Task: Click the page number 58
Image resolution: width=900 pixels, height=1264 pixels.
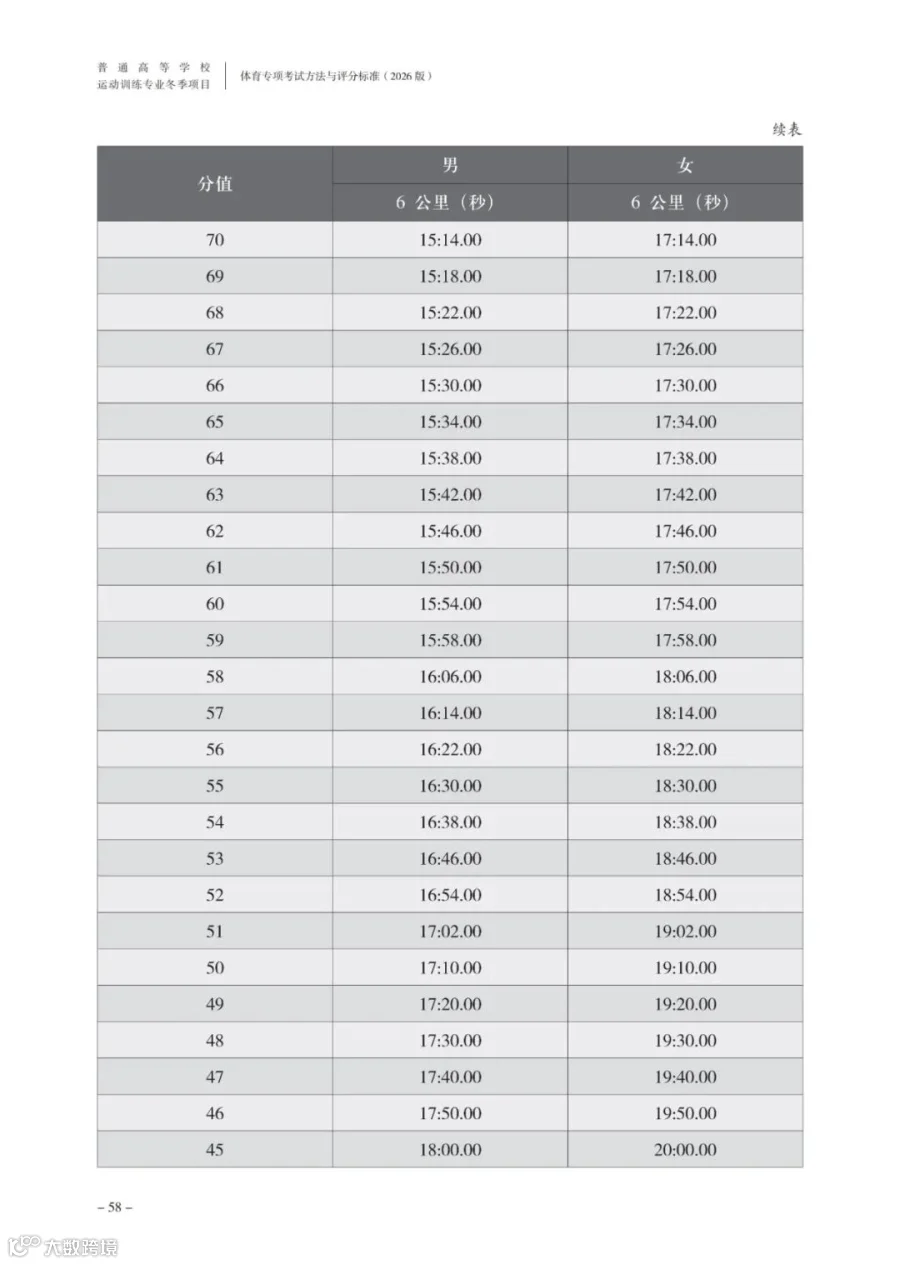Action: [x=115, y=1207]
